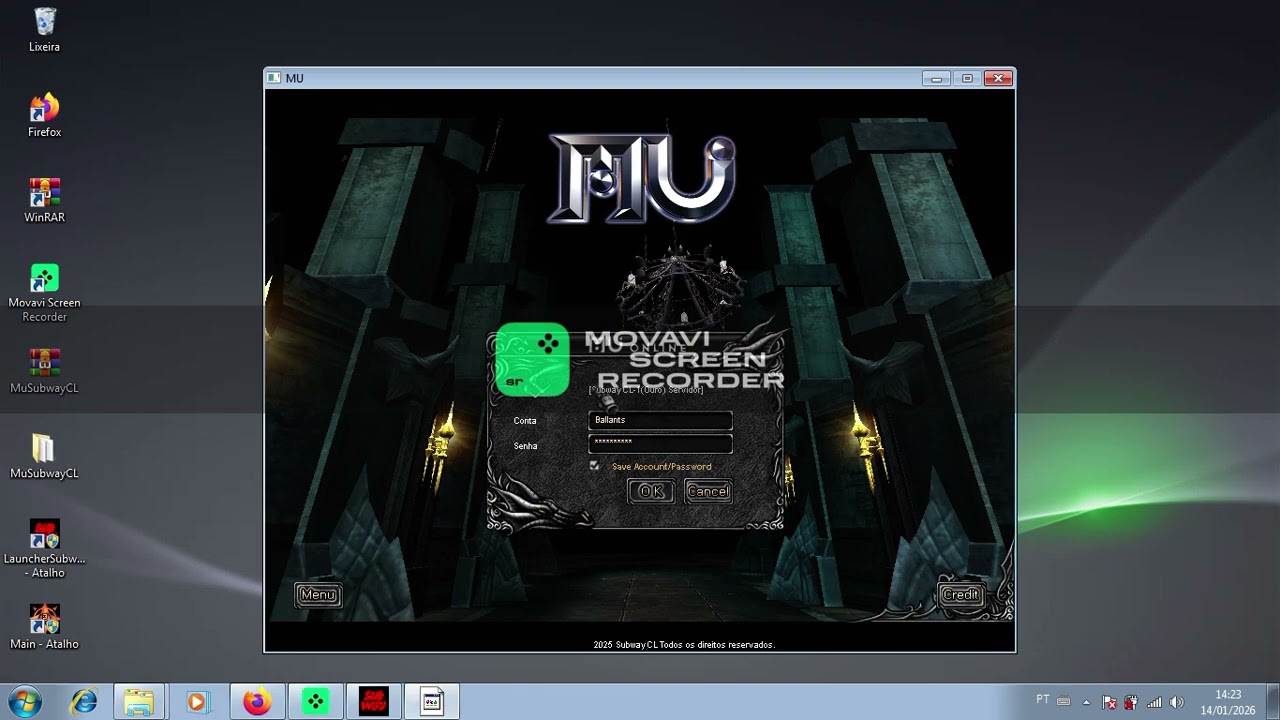Click the on-screen keyboard tray icon

(x=1063, y=702)
